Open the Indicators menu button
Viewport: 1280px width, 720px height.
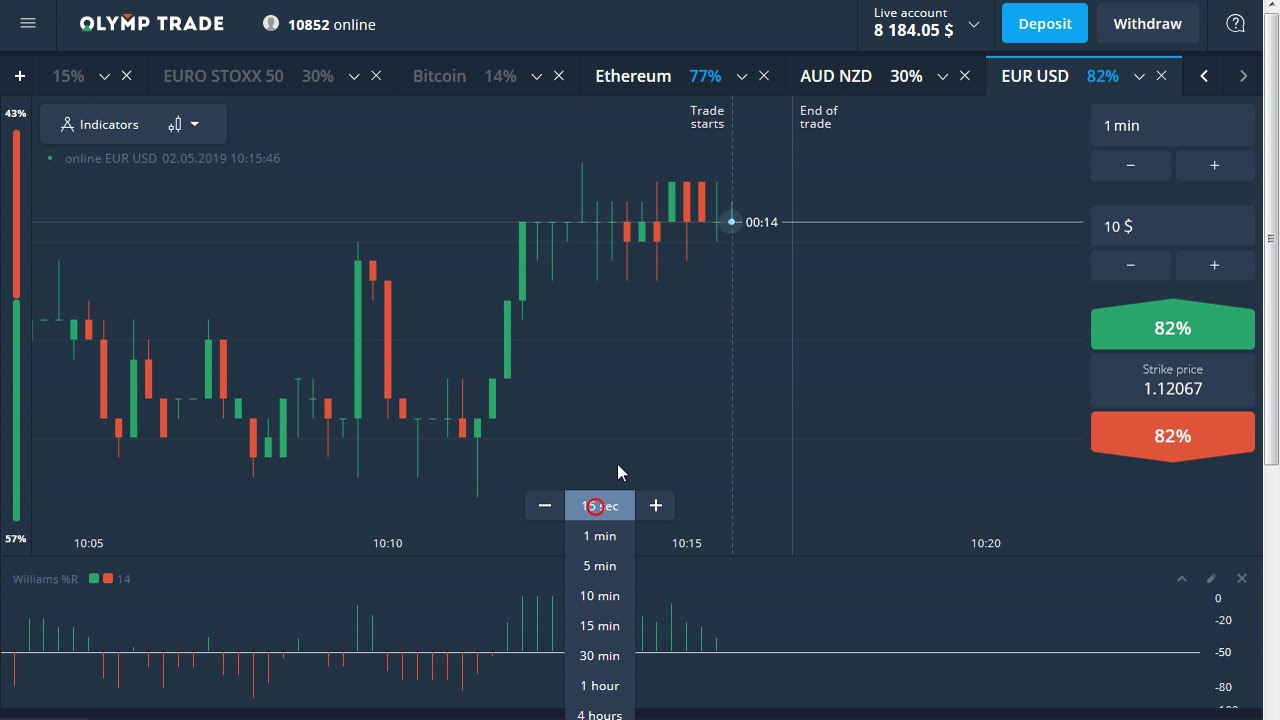tap(99, 124)
